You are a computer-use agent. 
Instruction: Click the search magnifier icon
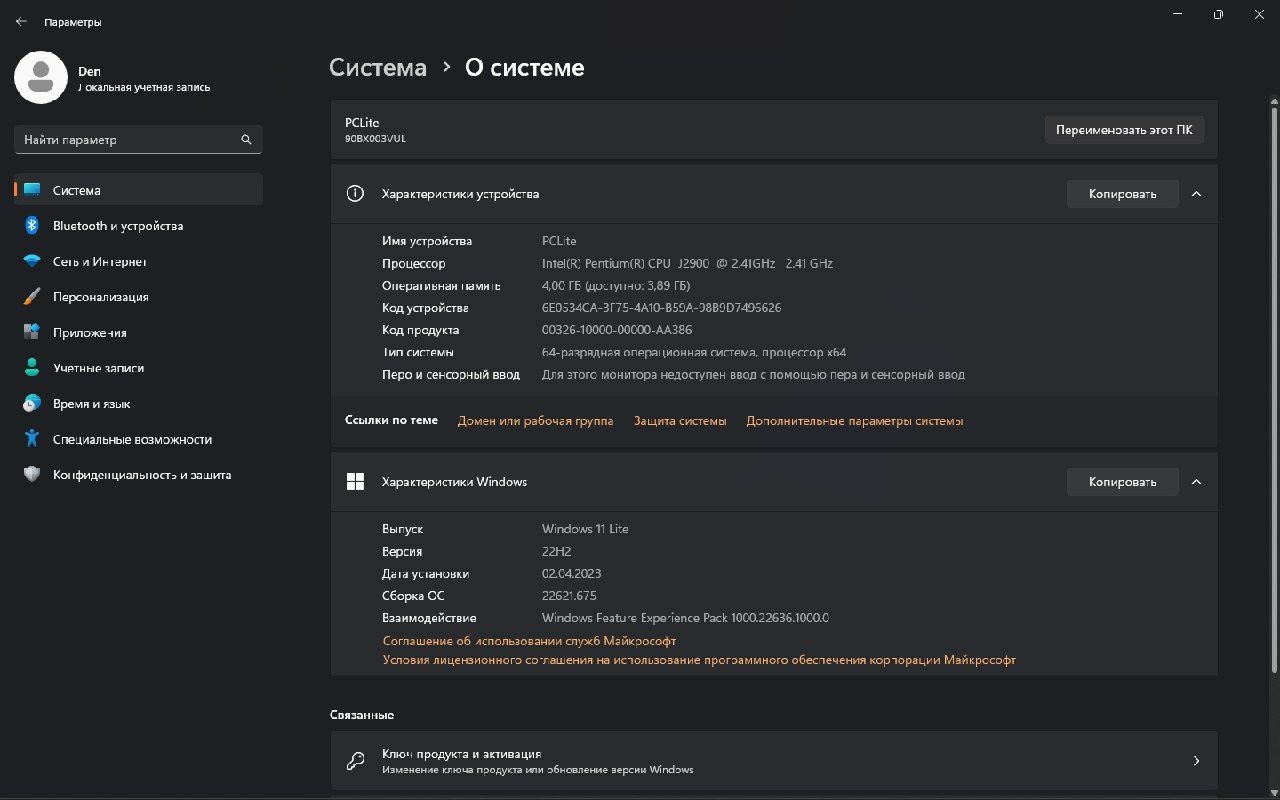point(246,140)
